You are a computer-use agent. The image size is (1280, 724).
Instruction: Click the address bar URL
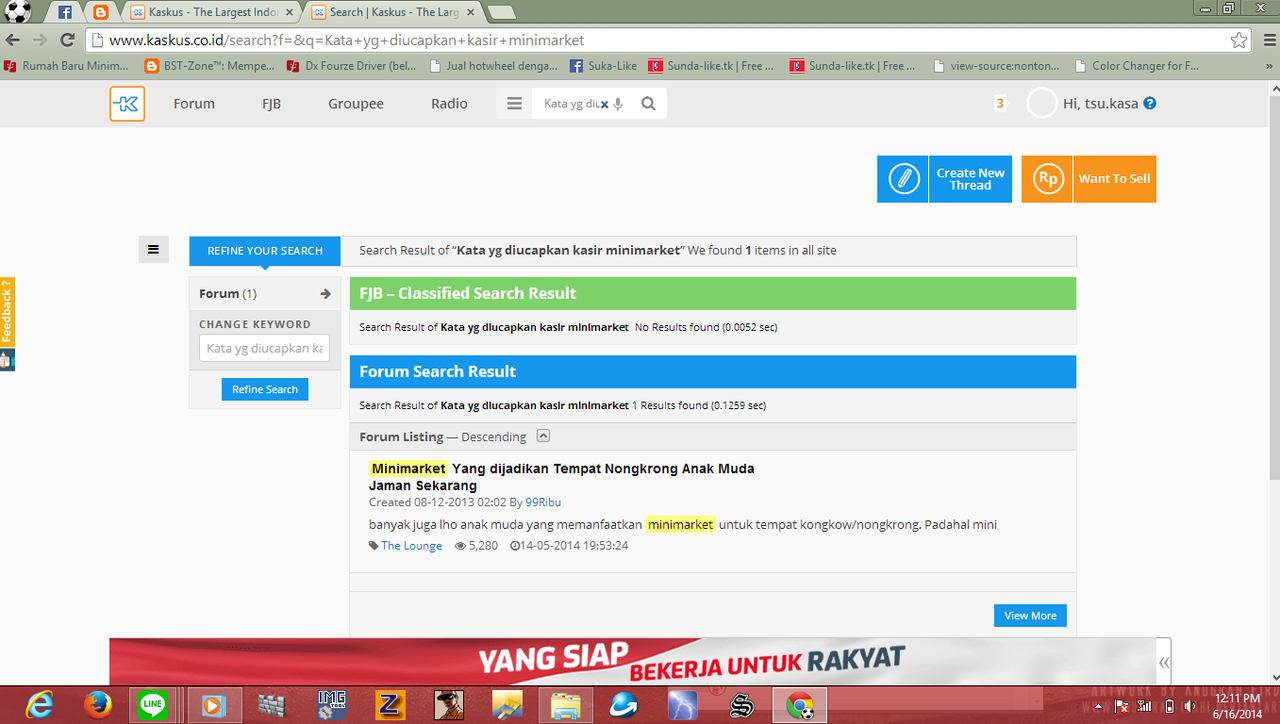[347, 40]
